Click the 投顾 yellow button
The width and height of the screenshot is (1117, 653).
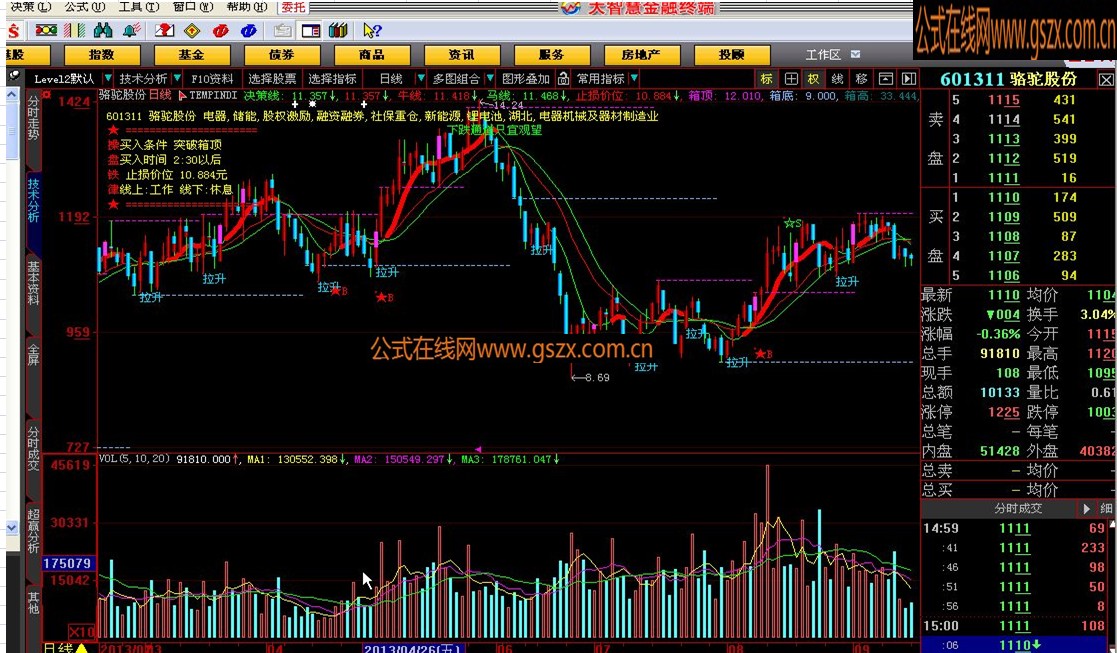[732, 55]
